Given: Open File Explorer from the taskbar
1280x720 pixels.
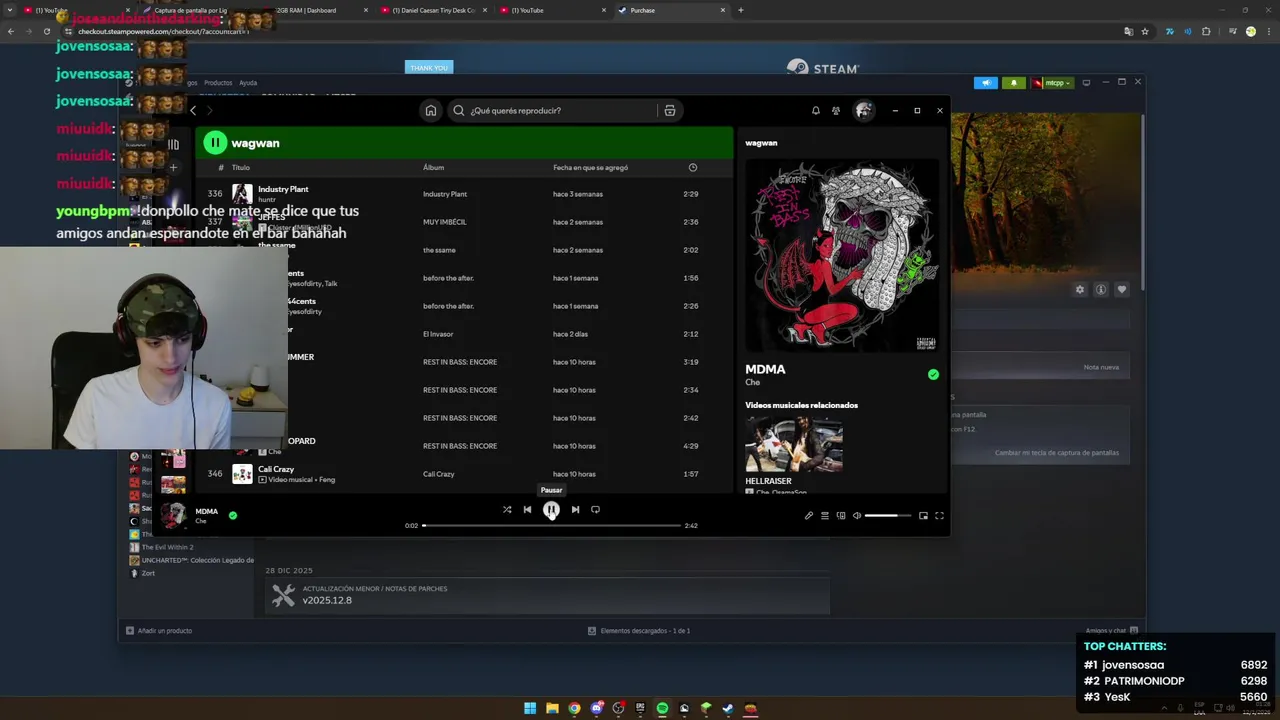Looking at the screenshot, I should coord(552,709).
